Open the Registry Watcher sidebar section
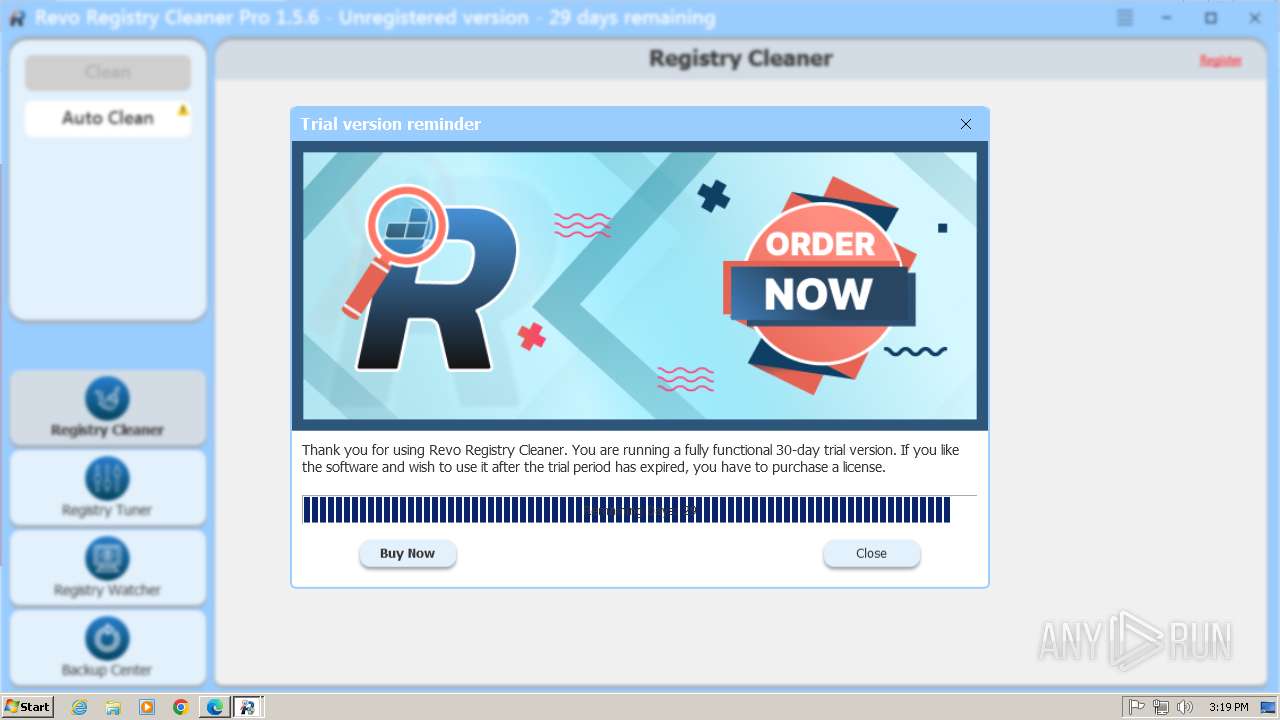 [x=108, y=568]
